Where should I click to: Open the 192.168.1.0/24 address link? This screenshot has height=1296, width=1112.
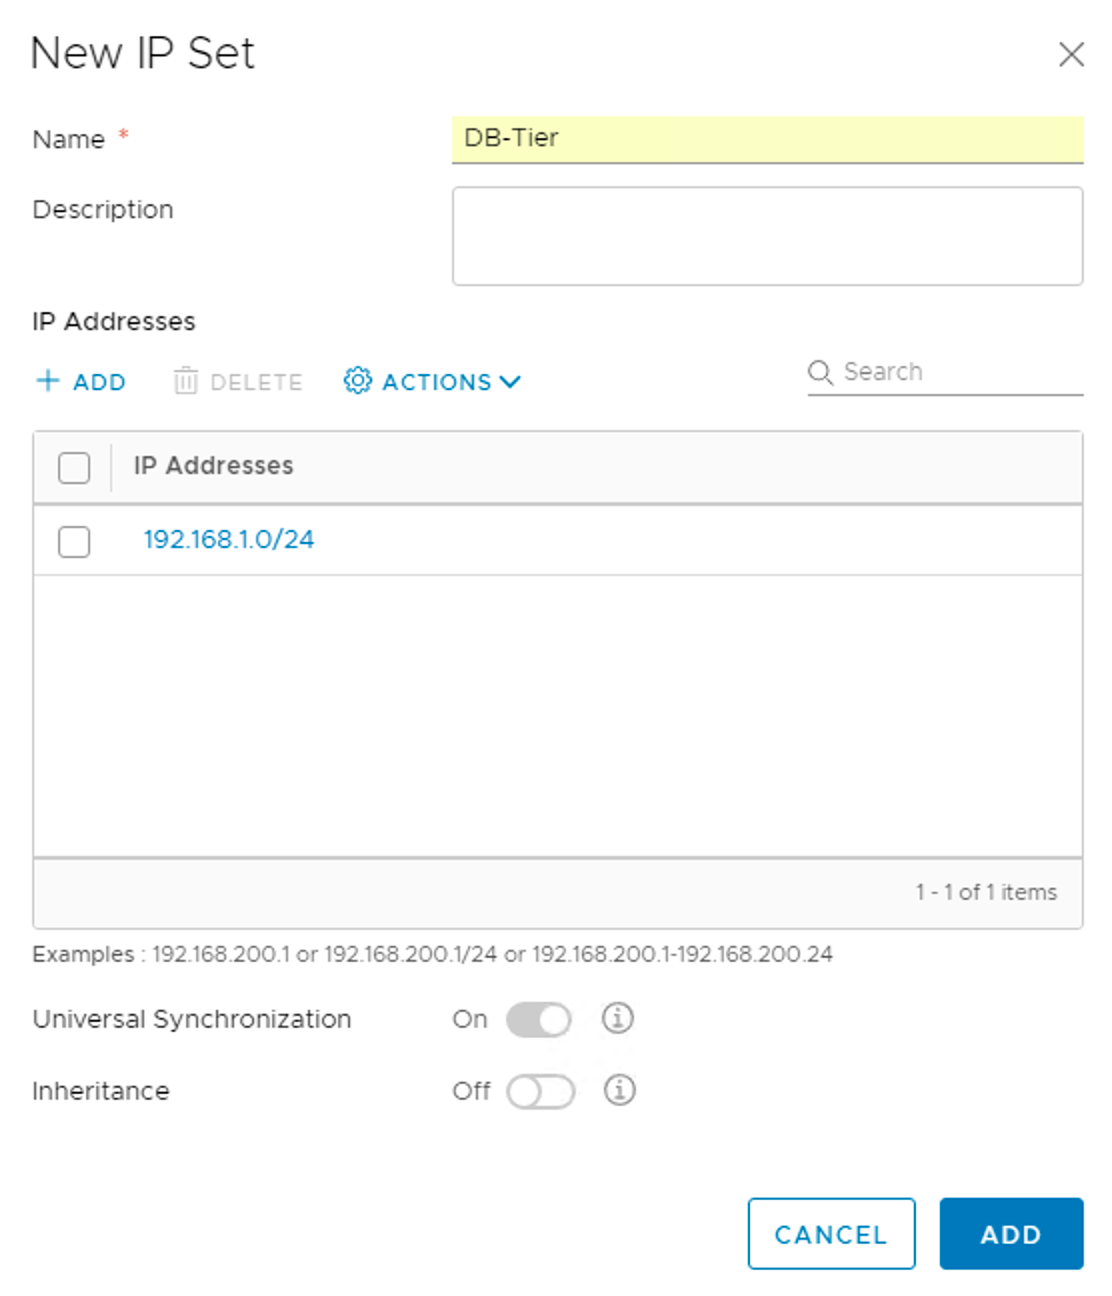229,540
